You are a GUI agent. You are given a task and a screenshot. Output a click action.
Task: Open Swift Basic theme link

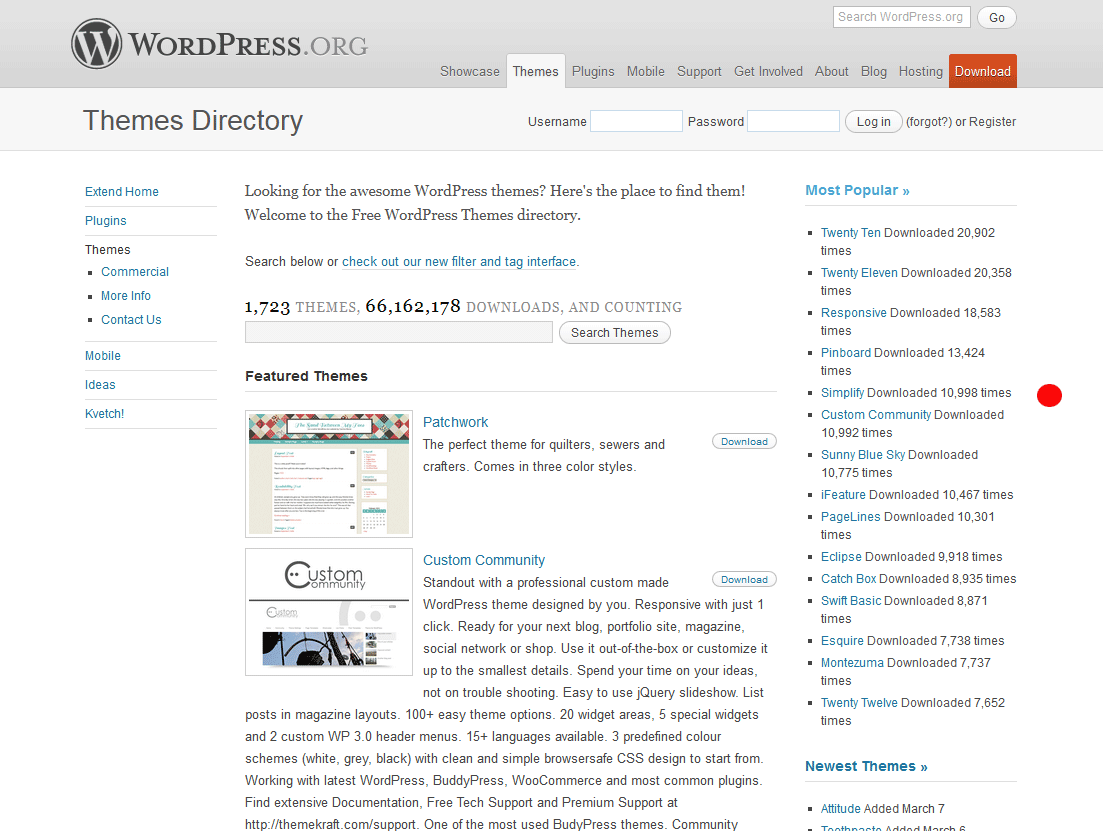pyautogui.click(x=850, y=600)
